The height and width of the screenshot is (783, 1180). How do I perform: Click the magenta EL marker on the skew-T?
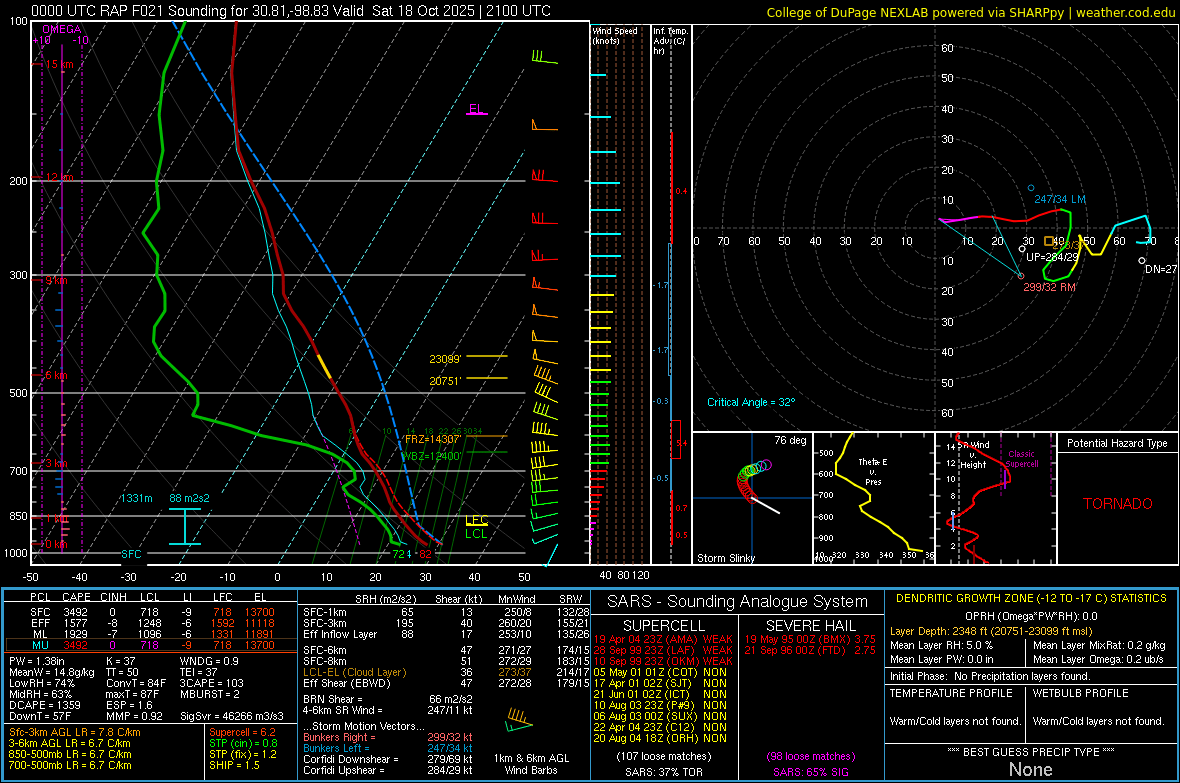pyautogui.click(x=476, y=109)
